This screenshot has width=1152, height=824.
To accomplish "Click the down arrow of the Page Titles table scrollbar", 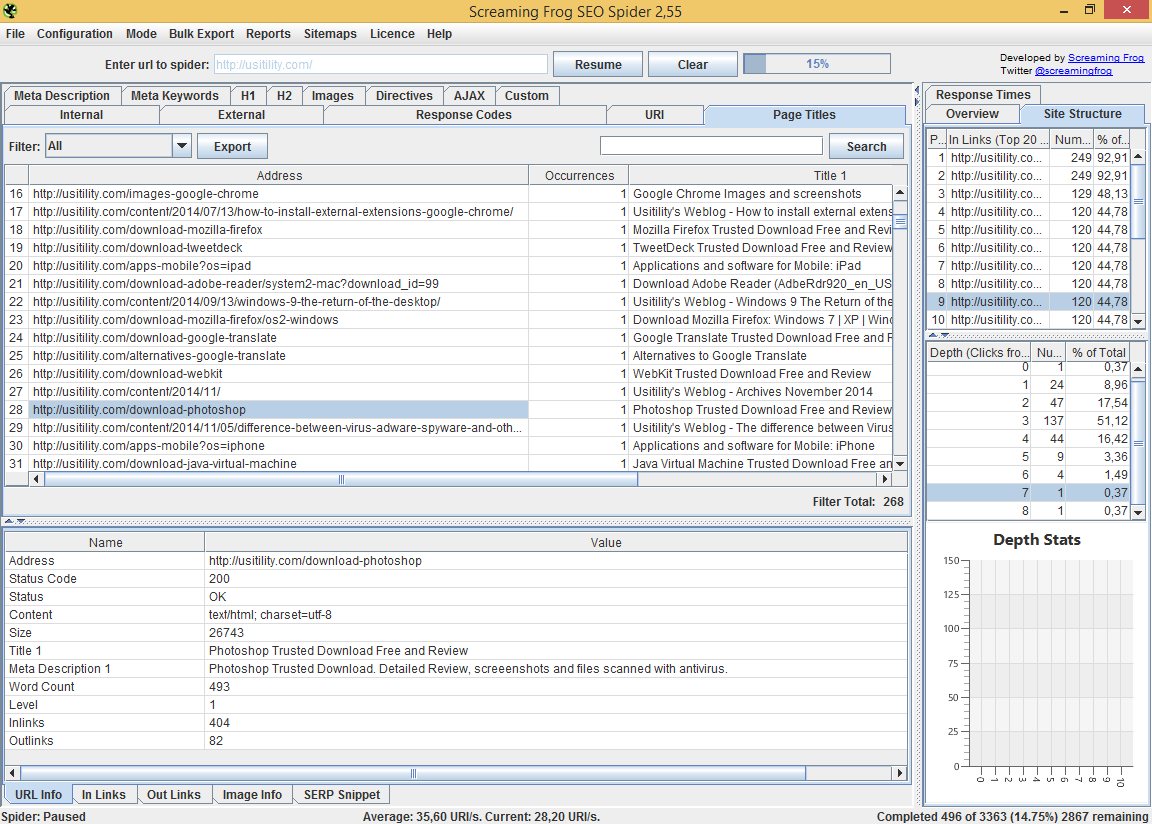I will click(900, 463).
